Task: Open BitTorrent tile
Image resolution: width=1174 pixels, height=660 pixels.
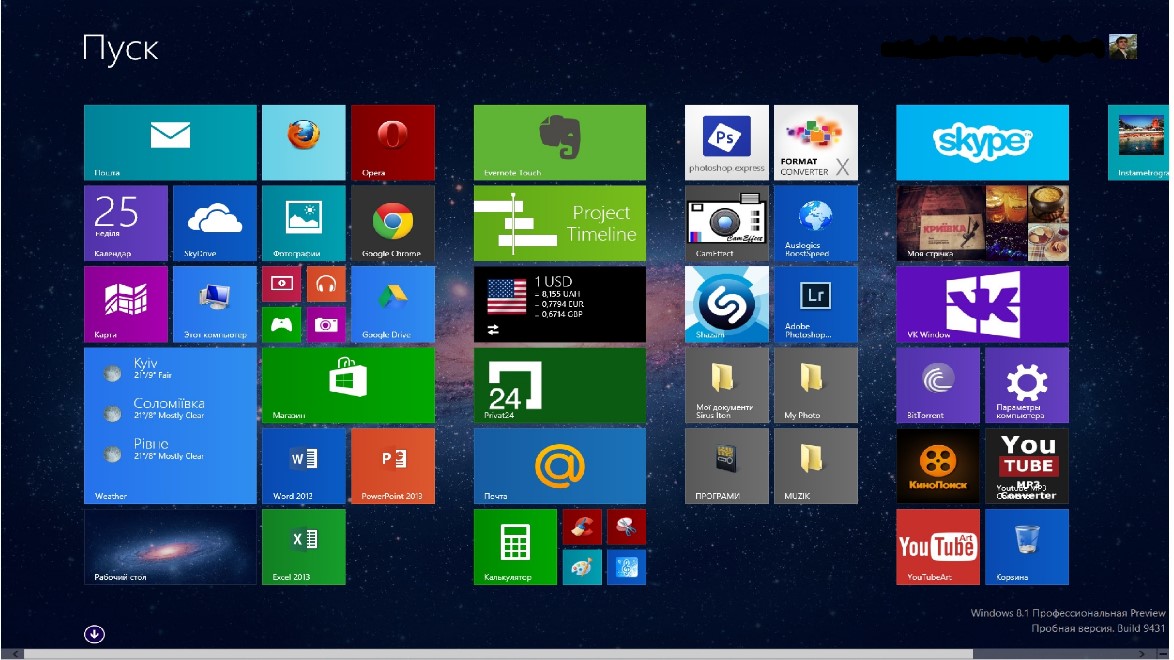Action: pyautogui.click(x=937, y=385)
